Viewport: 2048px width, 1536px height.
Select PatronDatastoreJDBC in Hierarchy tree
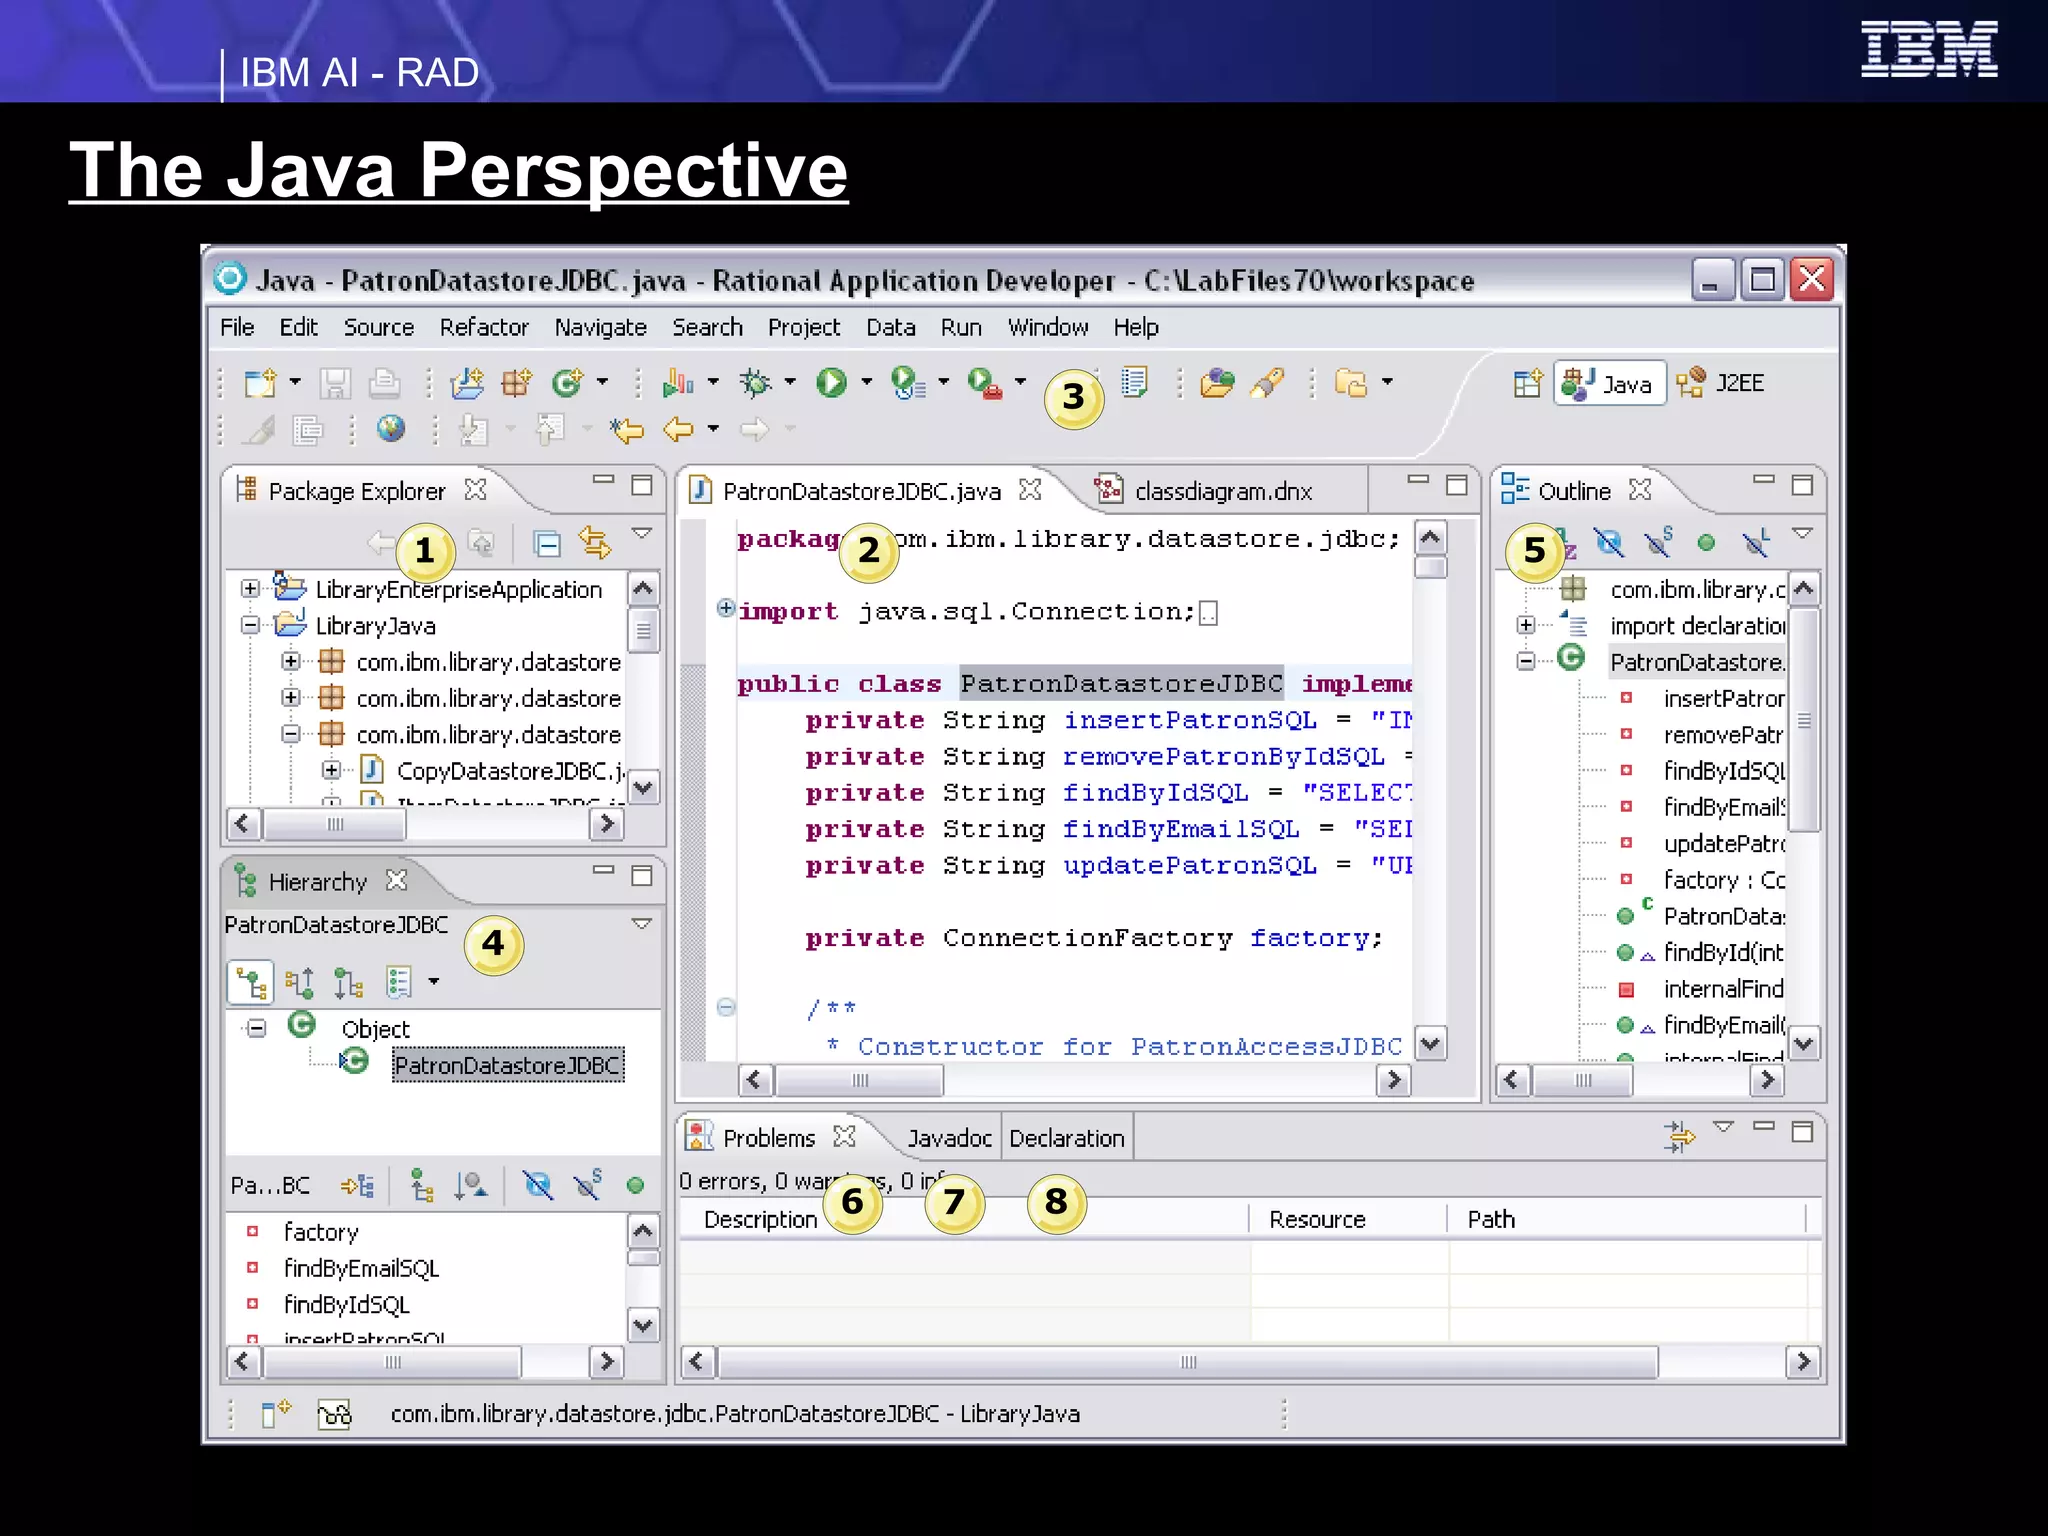[507, 1065]
